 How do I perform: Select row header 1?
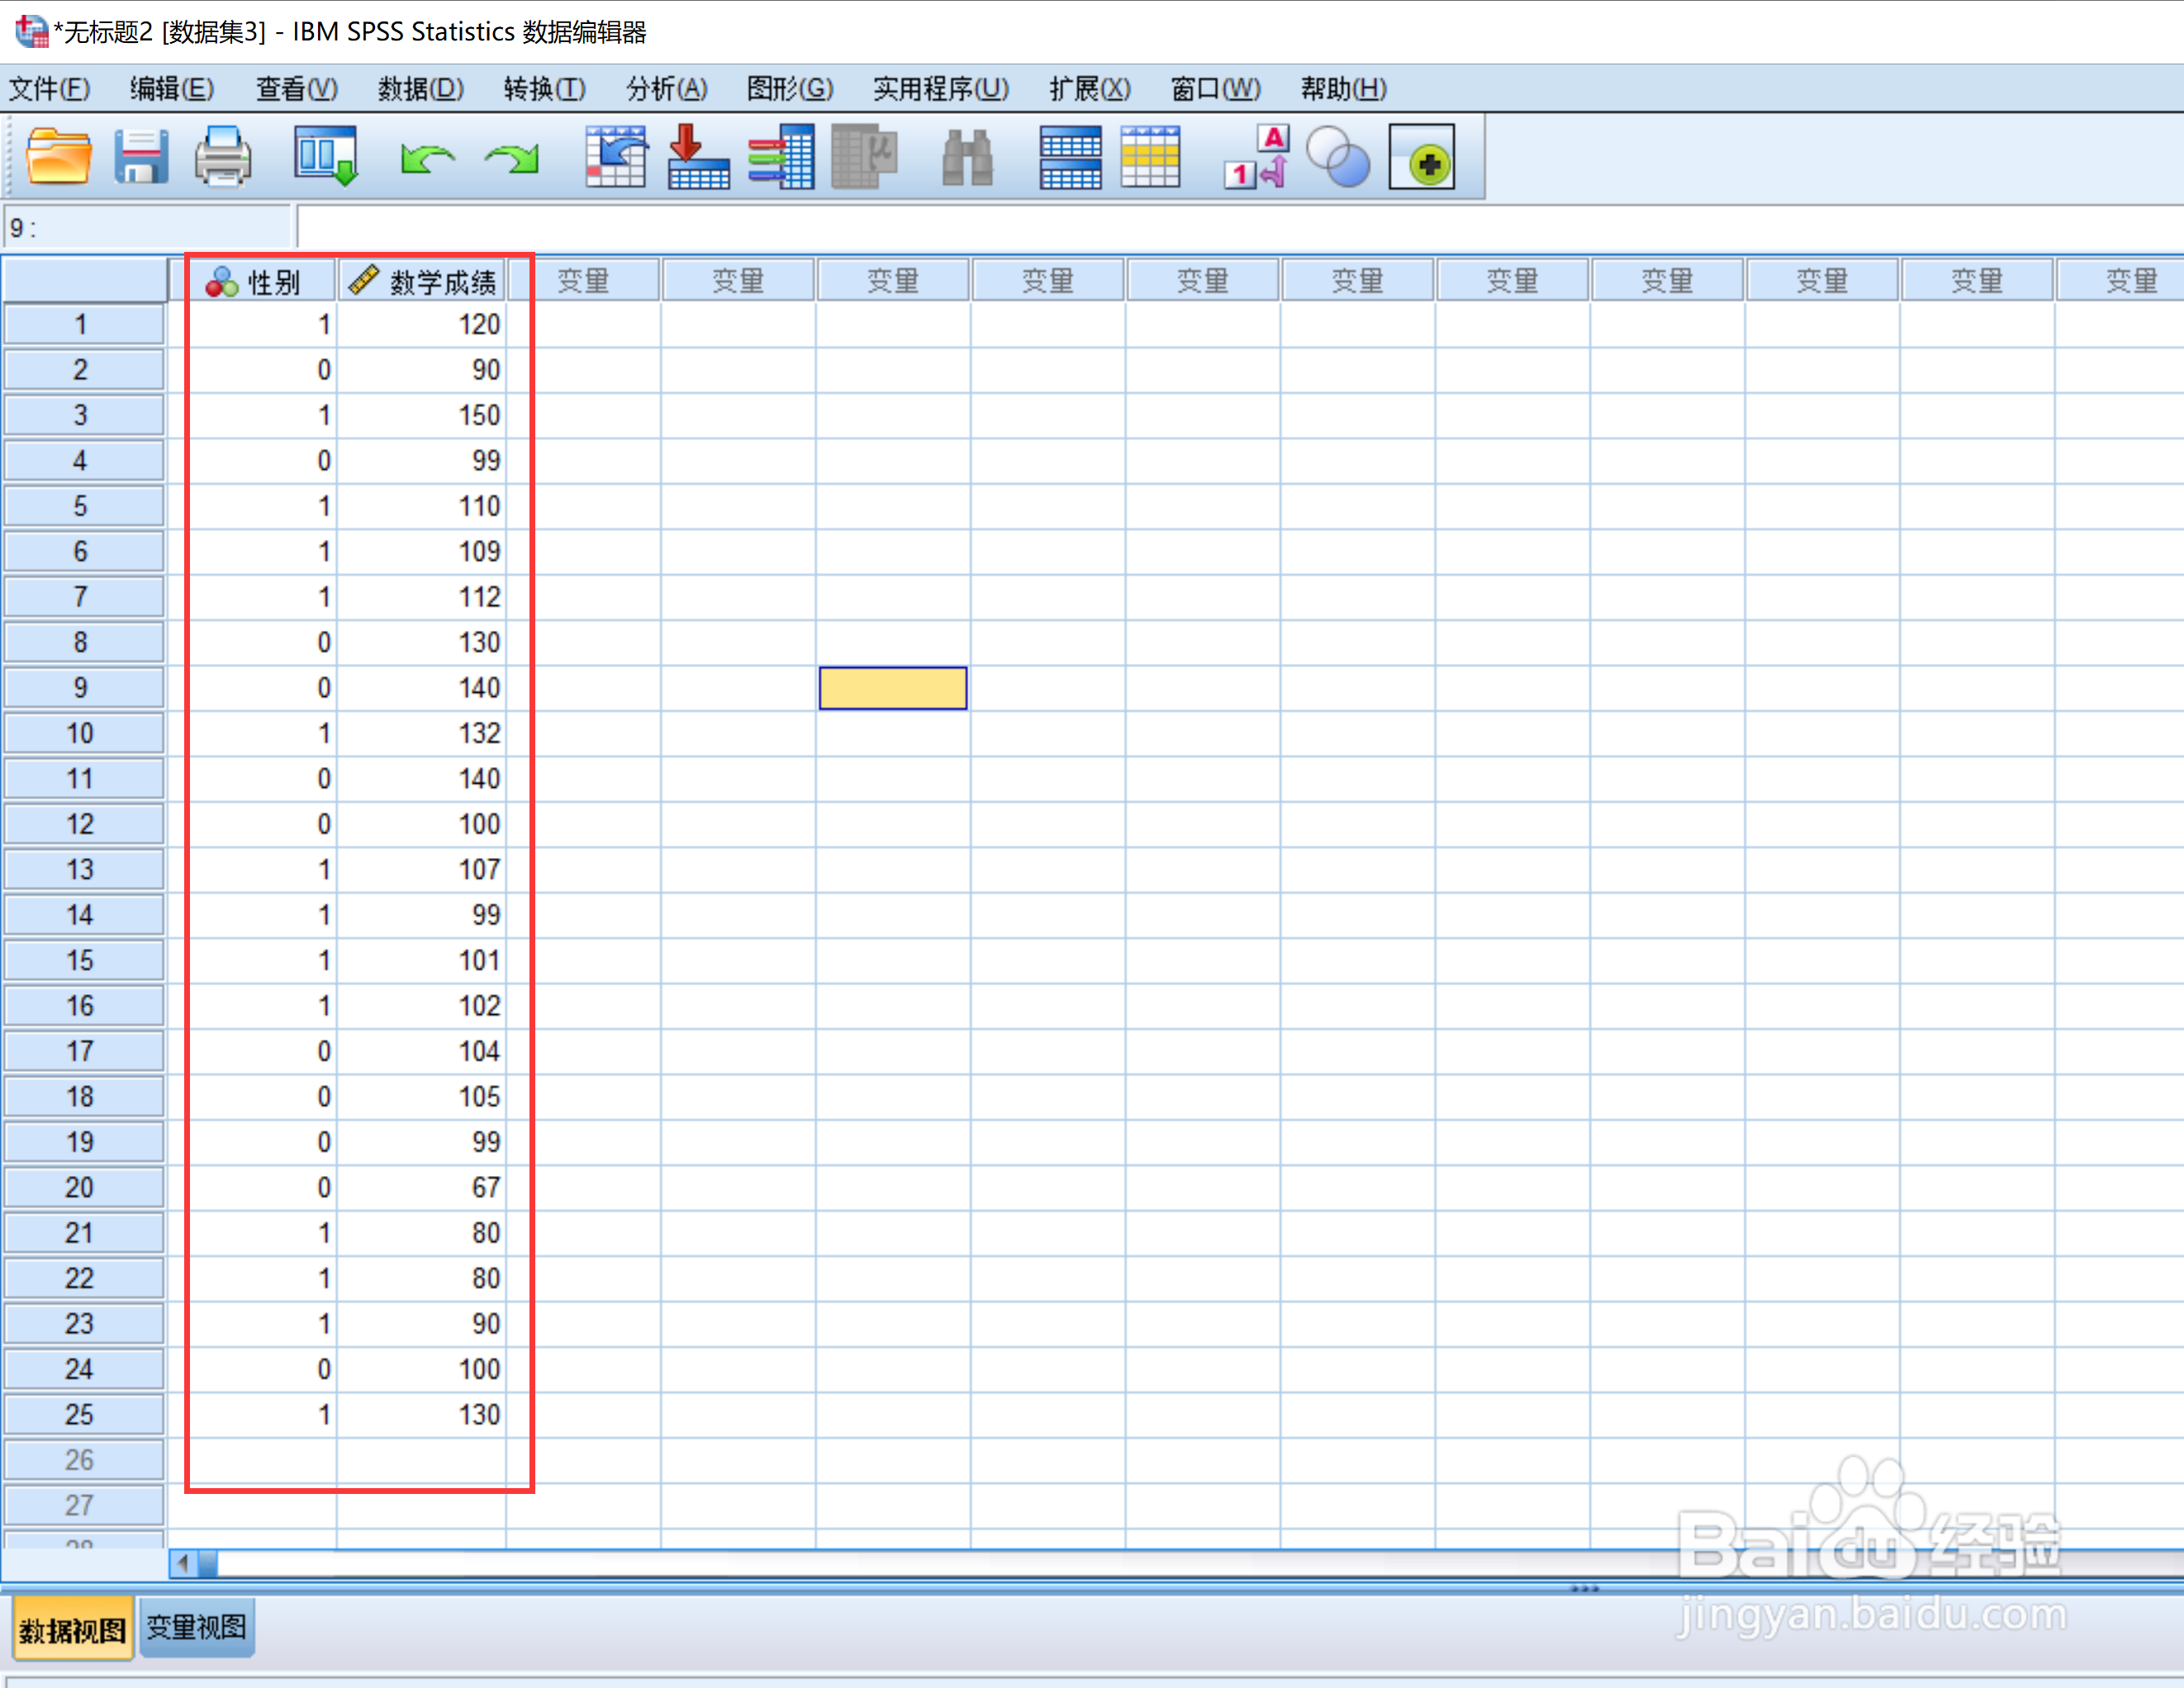click(83, 324)
